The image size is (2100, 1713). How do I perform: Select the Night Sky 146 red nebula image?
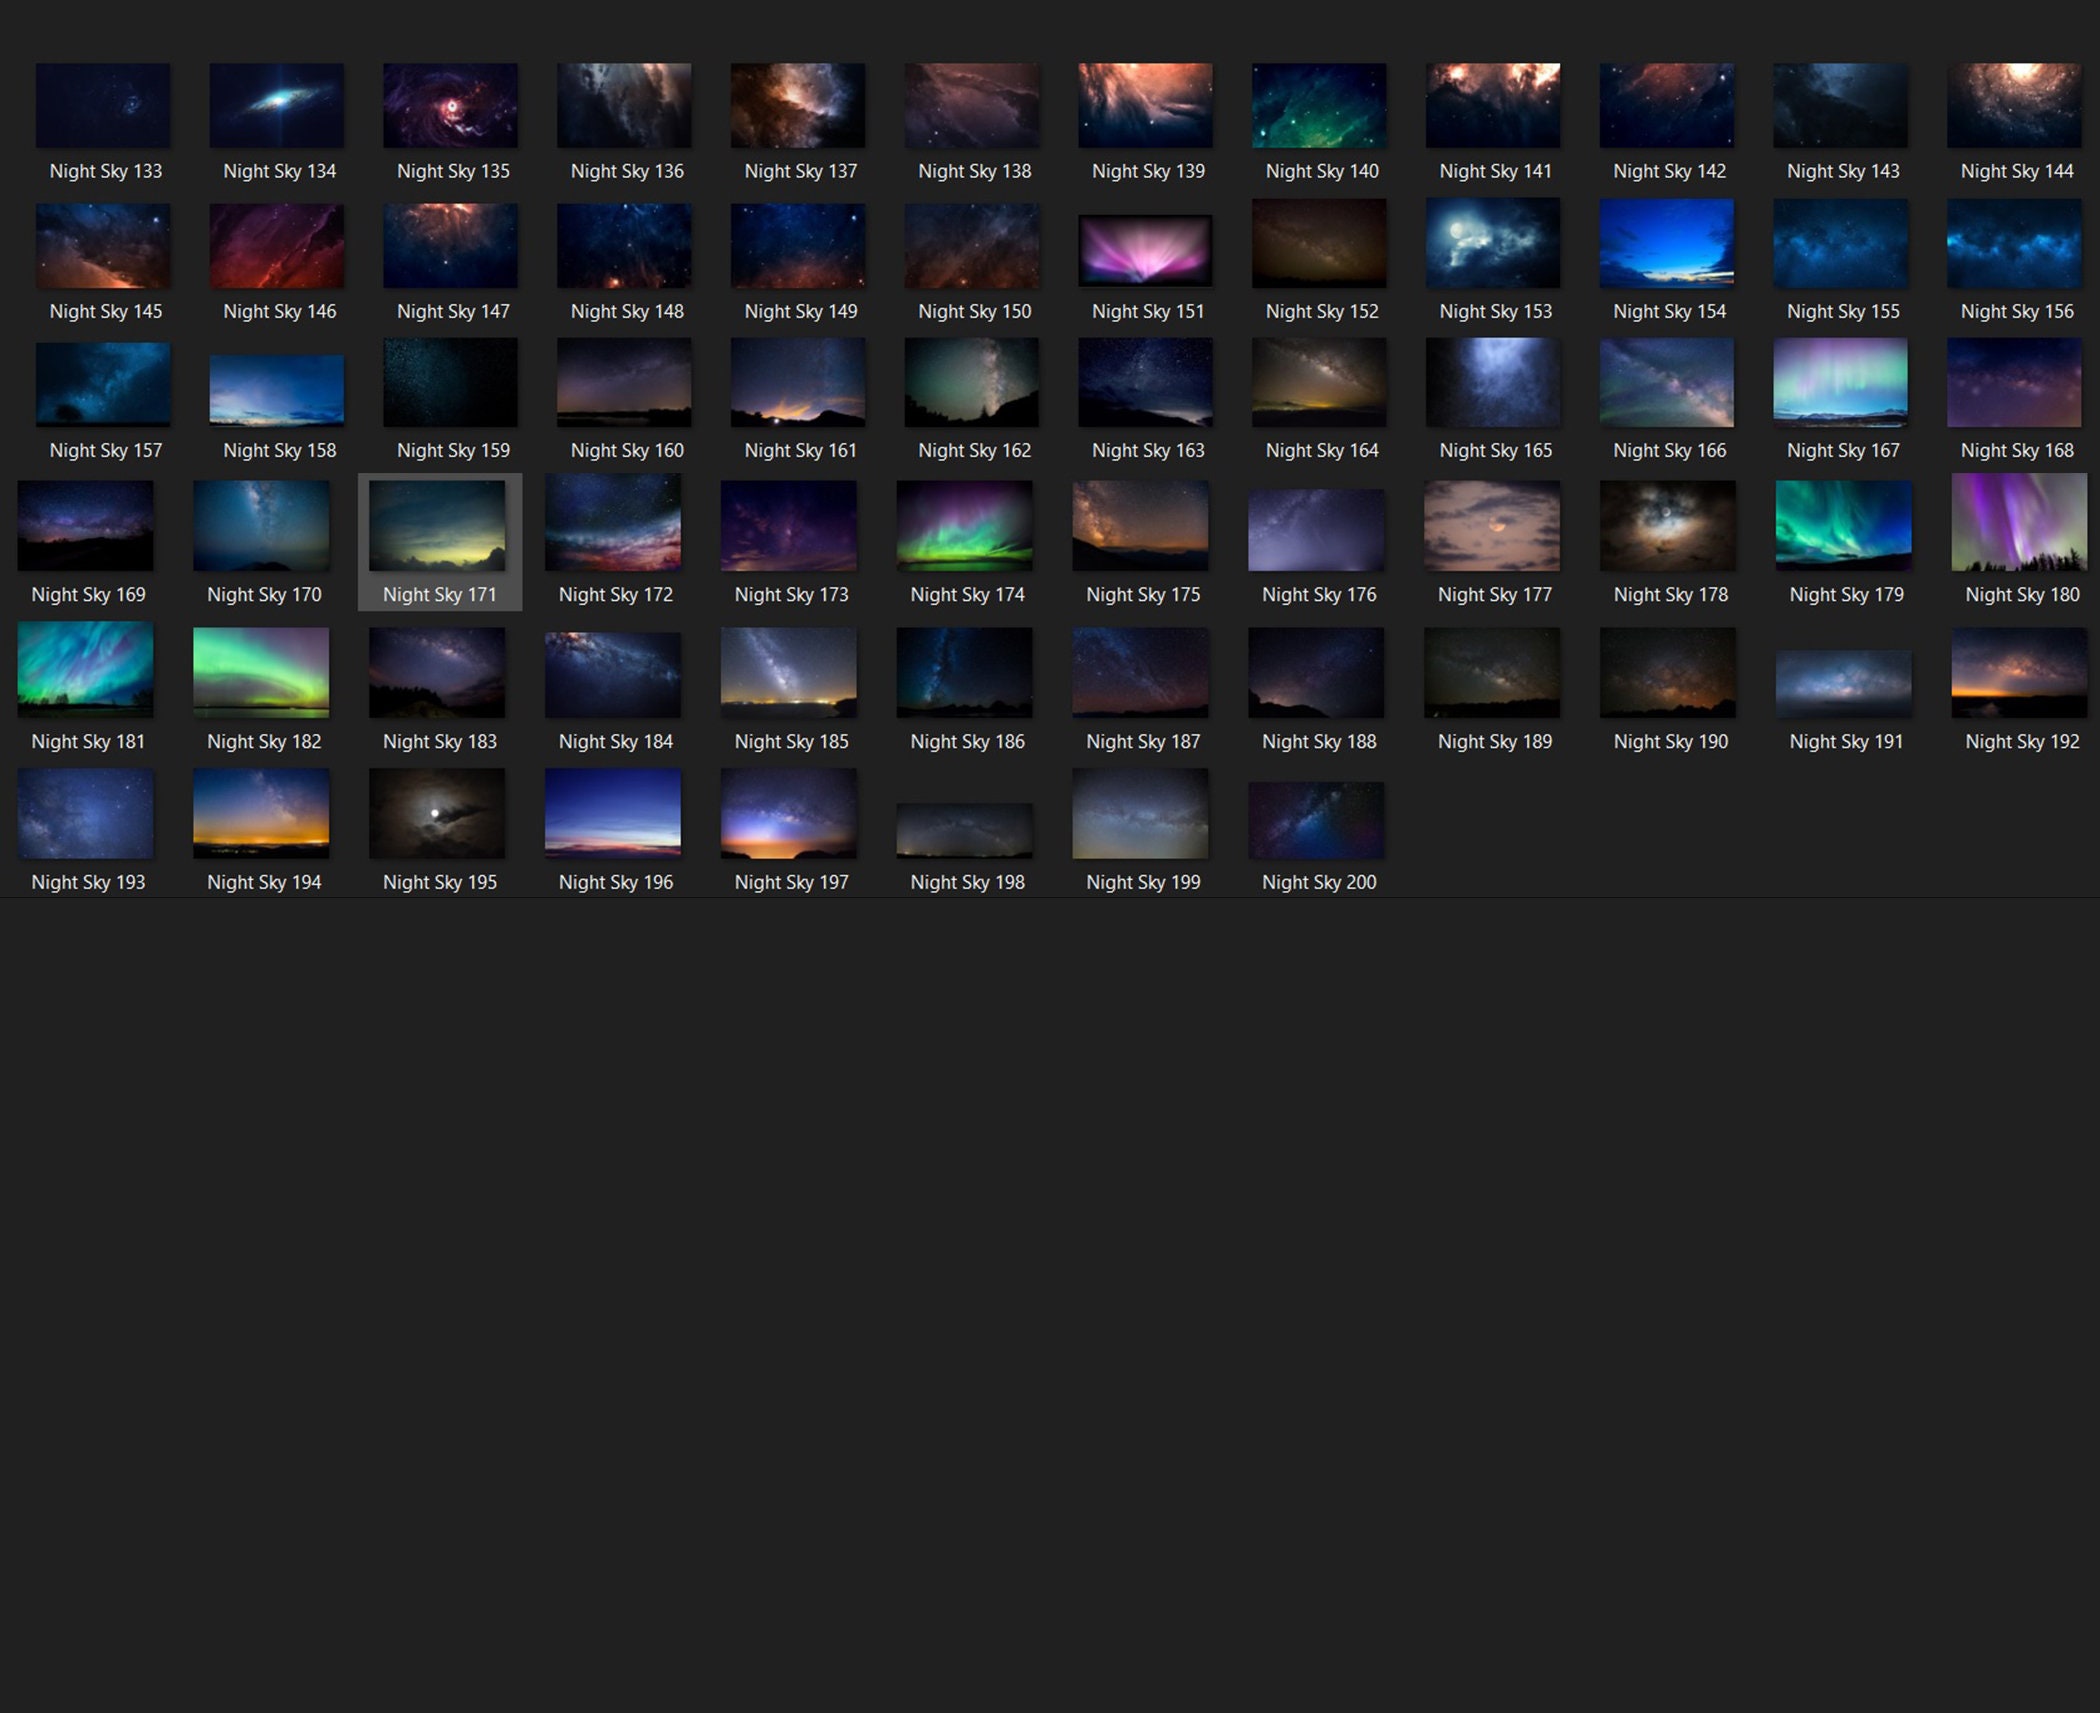(276, 245)
